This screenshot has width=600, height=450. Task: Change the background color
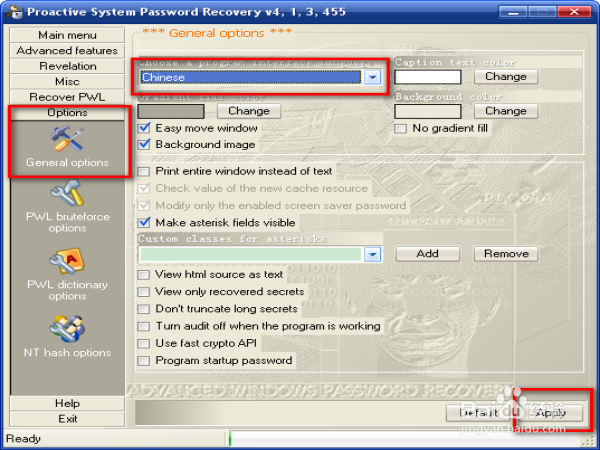506,111
